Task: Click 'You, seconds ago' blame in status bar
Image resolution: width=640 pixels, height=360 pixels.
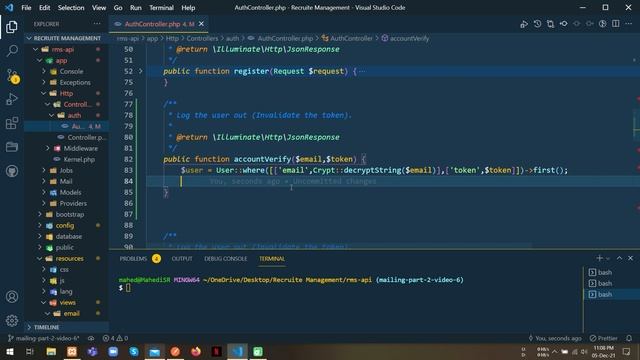Action: 555,338
